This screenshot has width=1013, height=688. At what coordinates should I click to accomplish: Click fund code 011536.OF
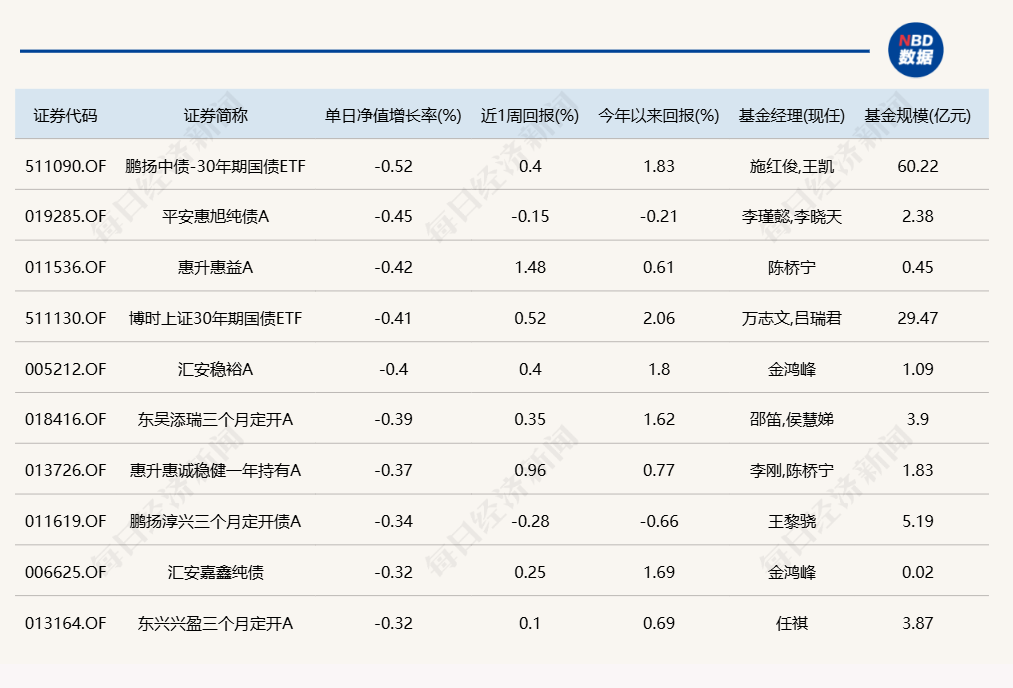pos(66,267)
